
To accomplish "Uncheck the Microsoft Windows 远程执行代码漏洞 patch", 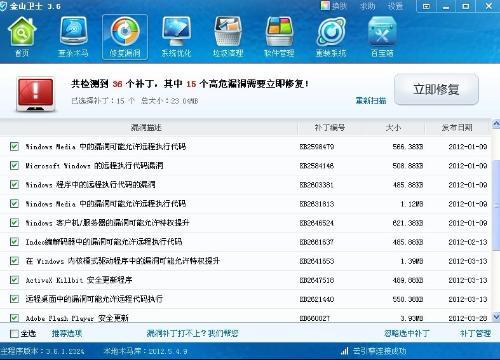I will pos(14,165).
